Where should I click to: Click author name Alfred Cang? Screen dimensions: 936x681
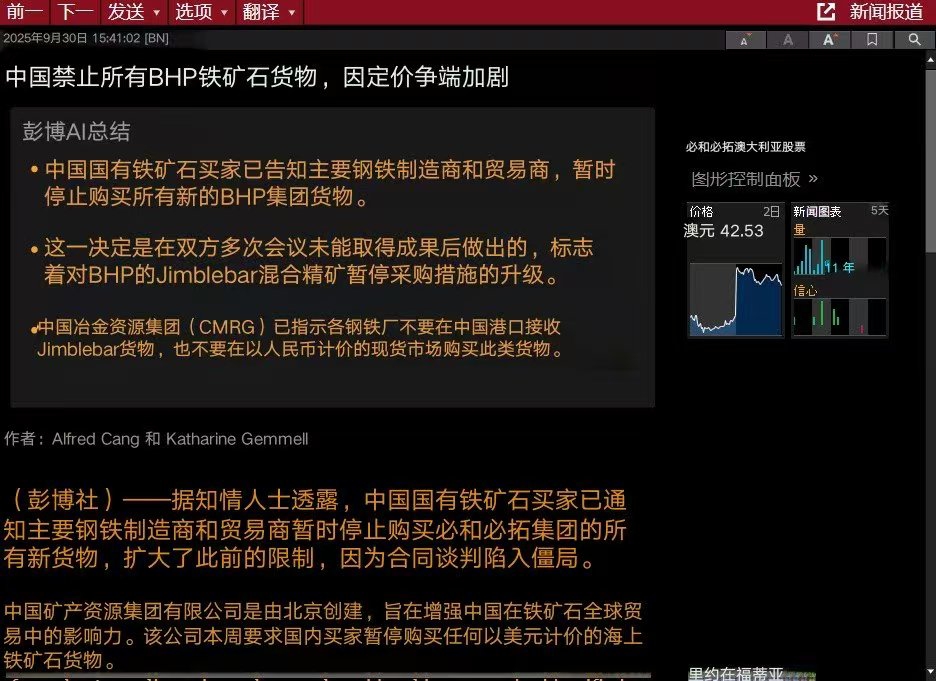96,439
